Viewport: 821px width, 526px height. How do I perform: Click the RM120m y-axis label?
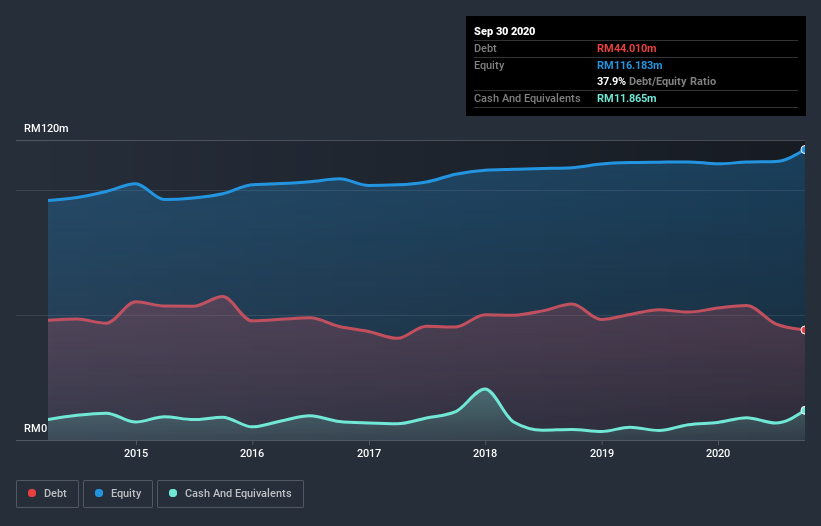[46, 128]
